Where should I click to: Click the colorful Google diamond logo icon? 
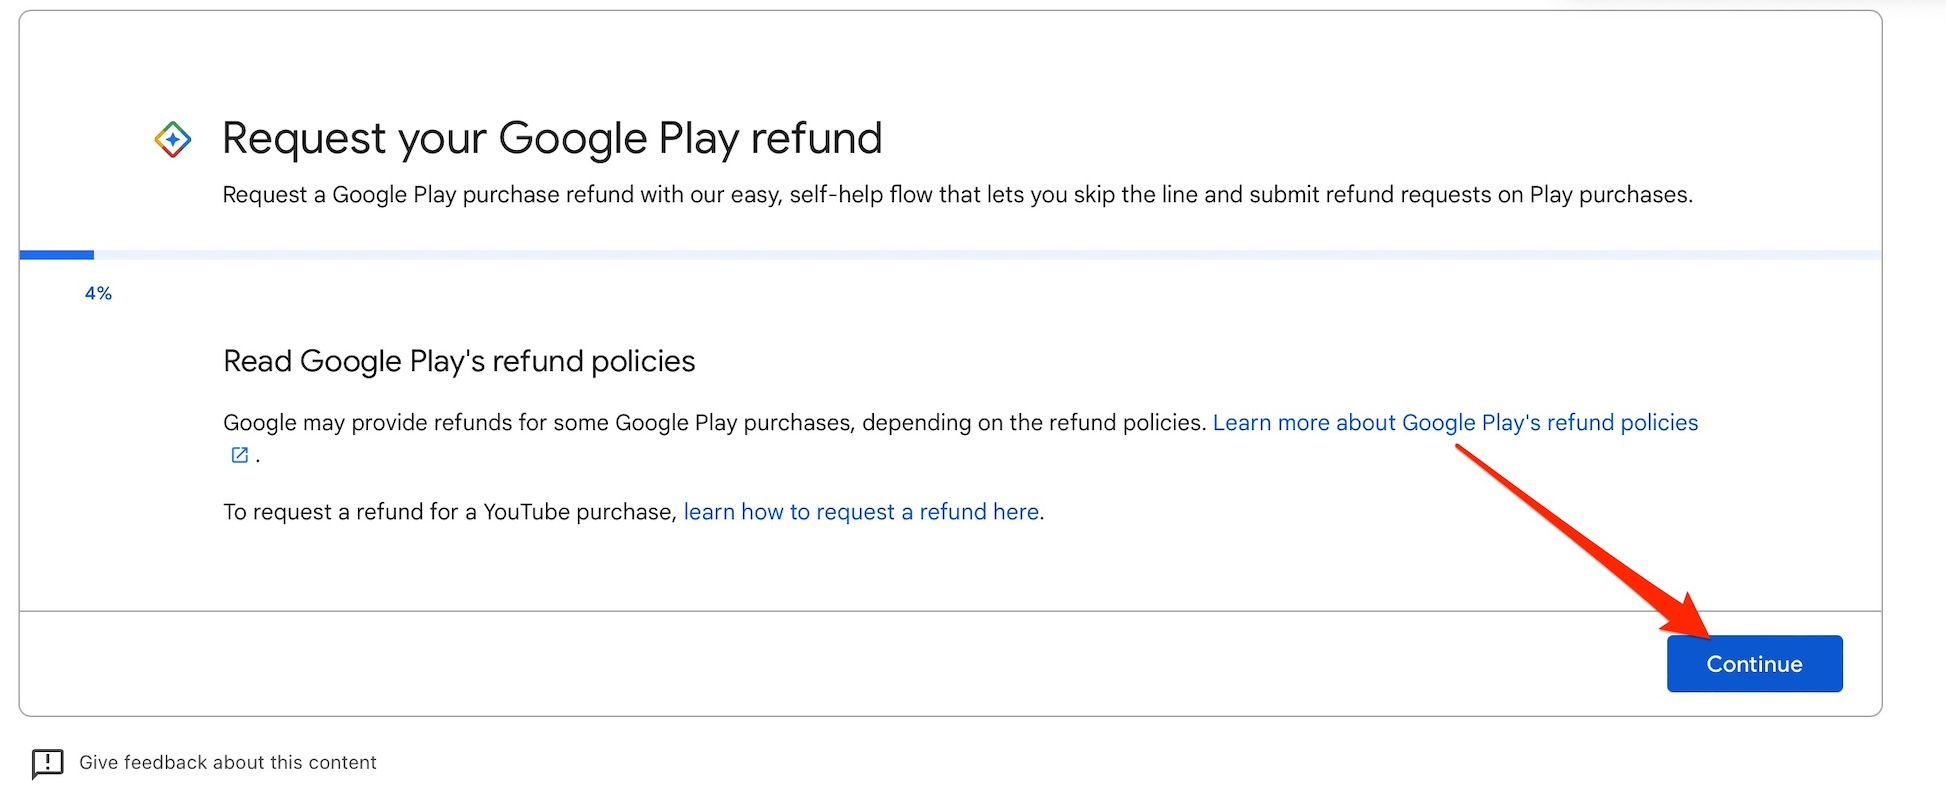coord(173,139)
